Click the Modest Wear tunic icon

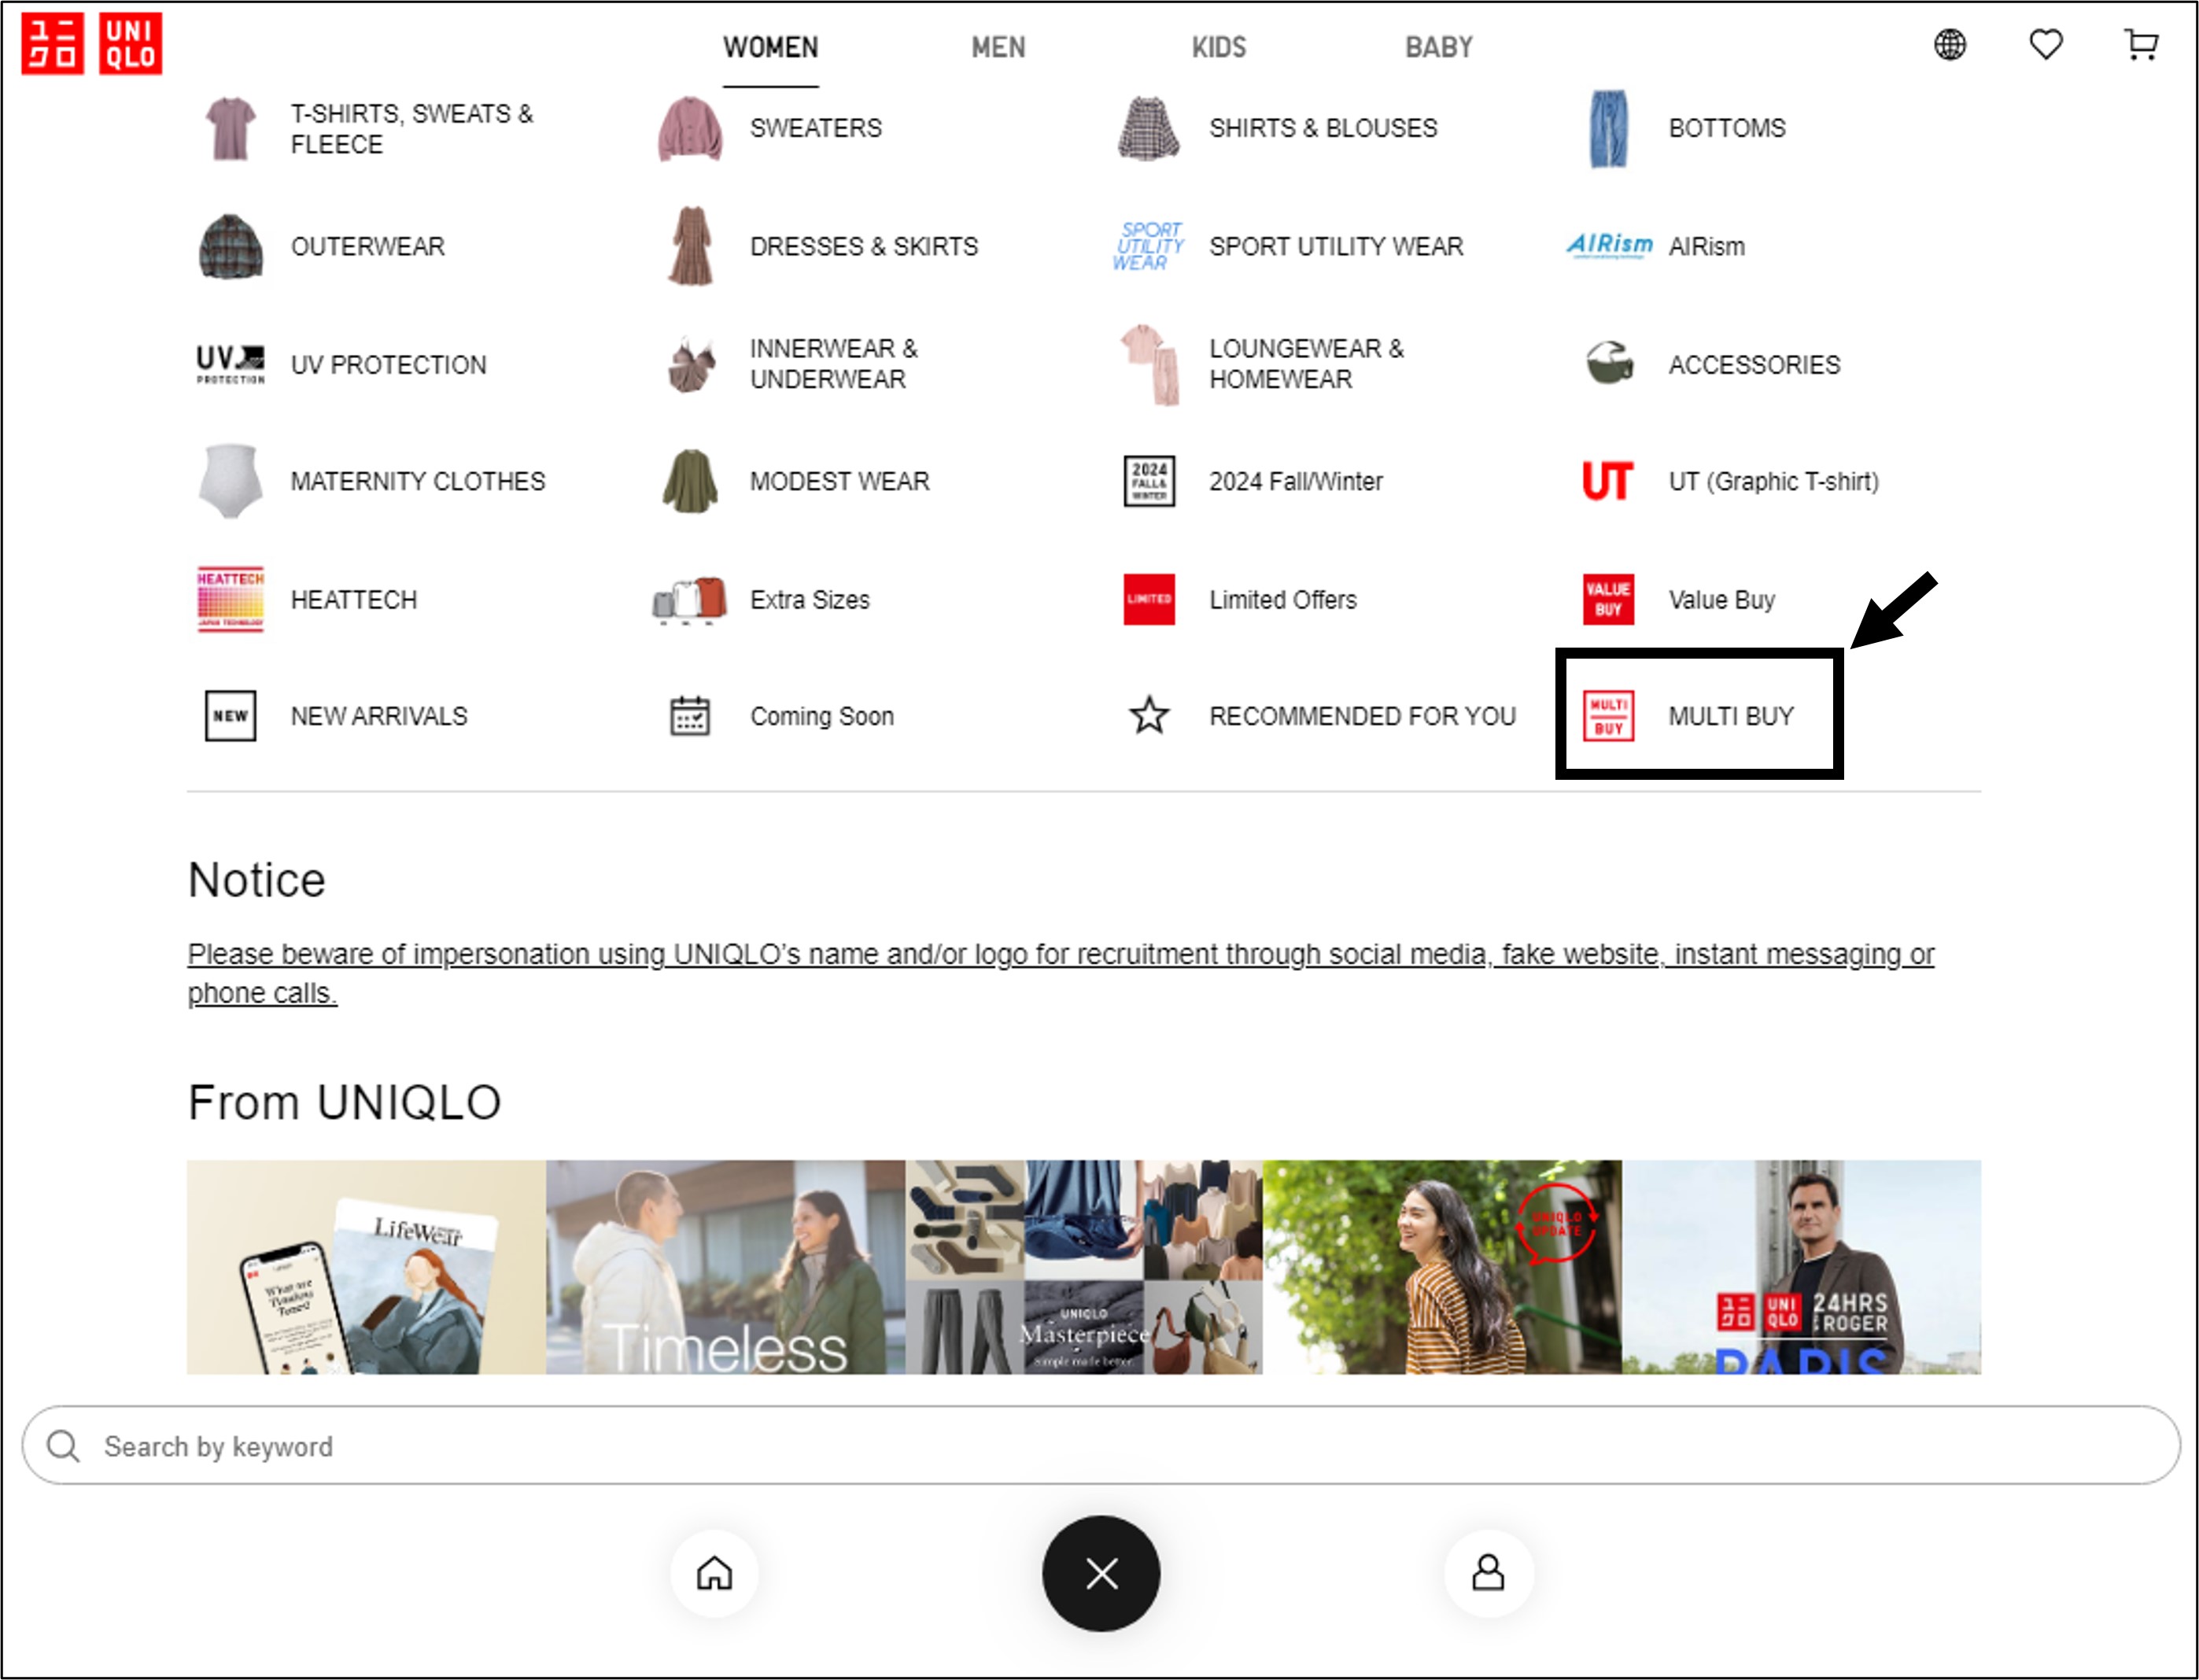pos(690,482)
